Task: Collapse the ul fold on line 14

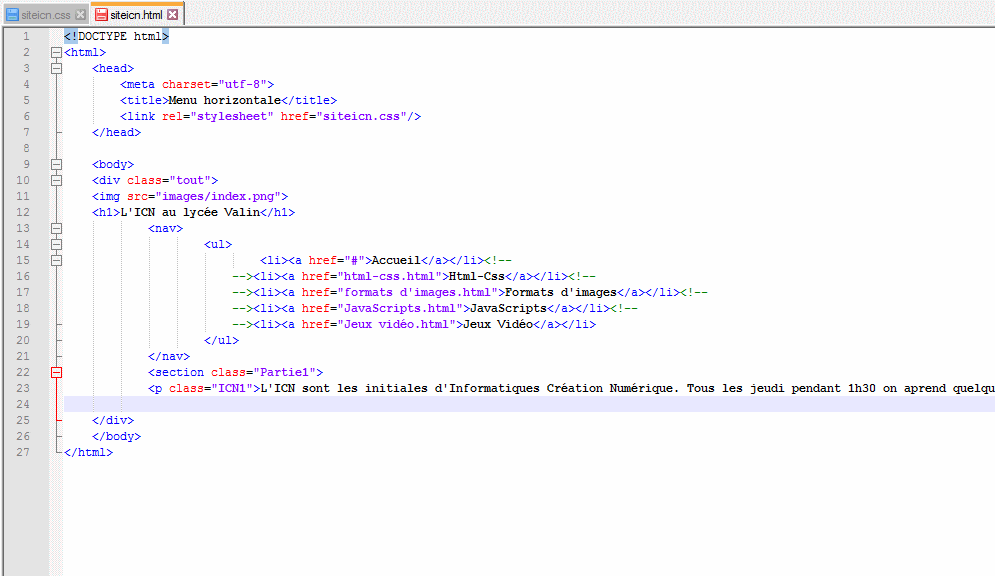Action: coord(56,244)
